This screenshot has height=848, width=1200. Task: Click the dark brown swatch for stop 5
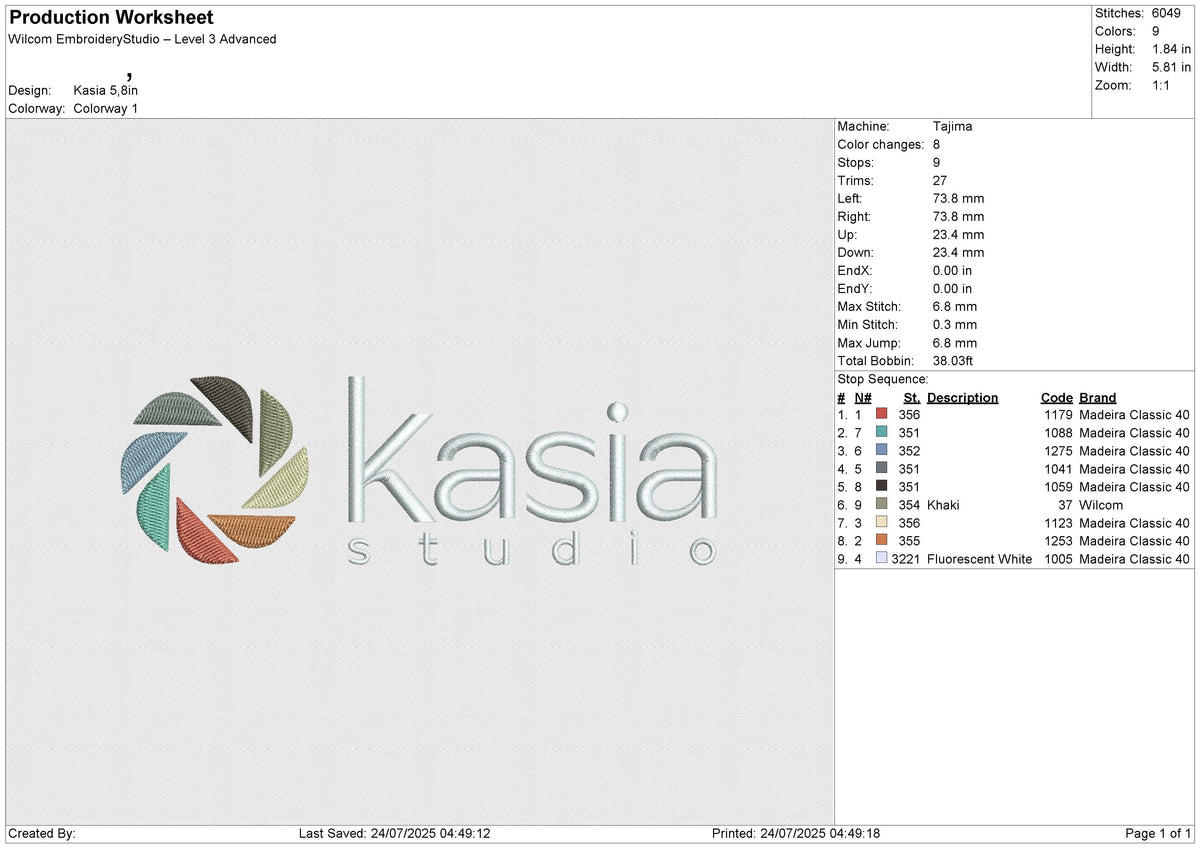click(881, 486)
